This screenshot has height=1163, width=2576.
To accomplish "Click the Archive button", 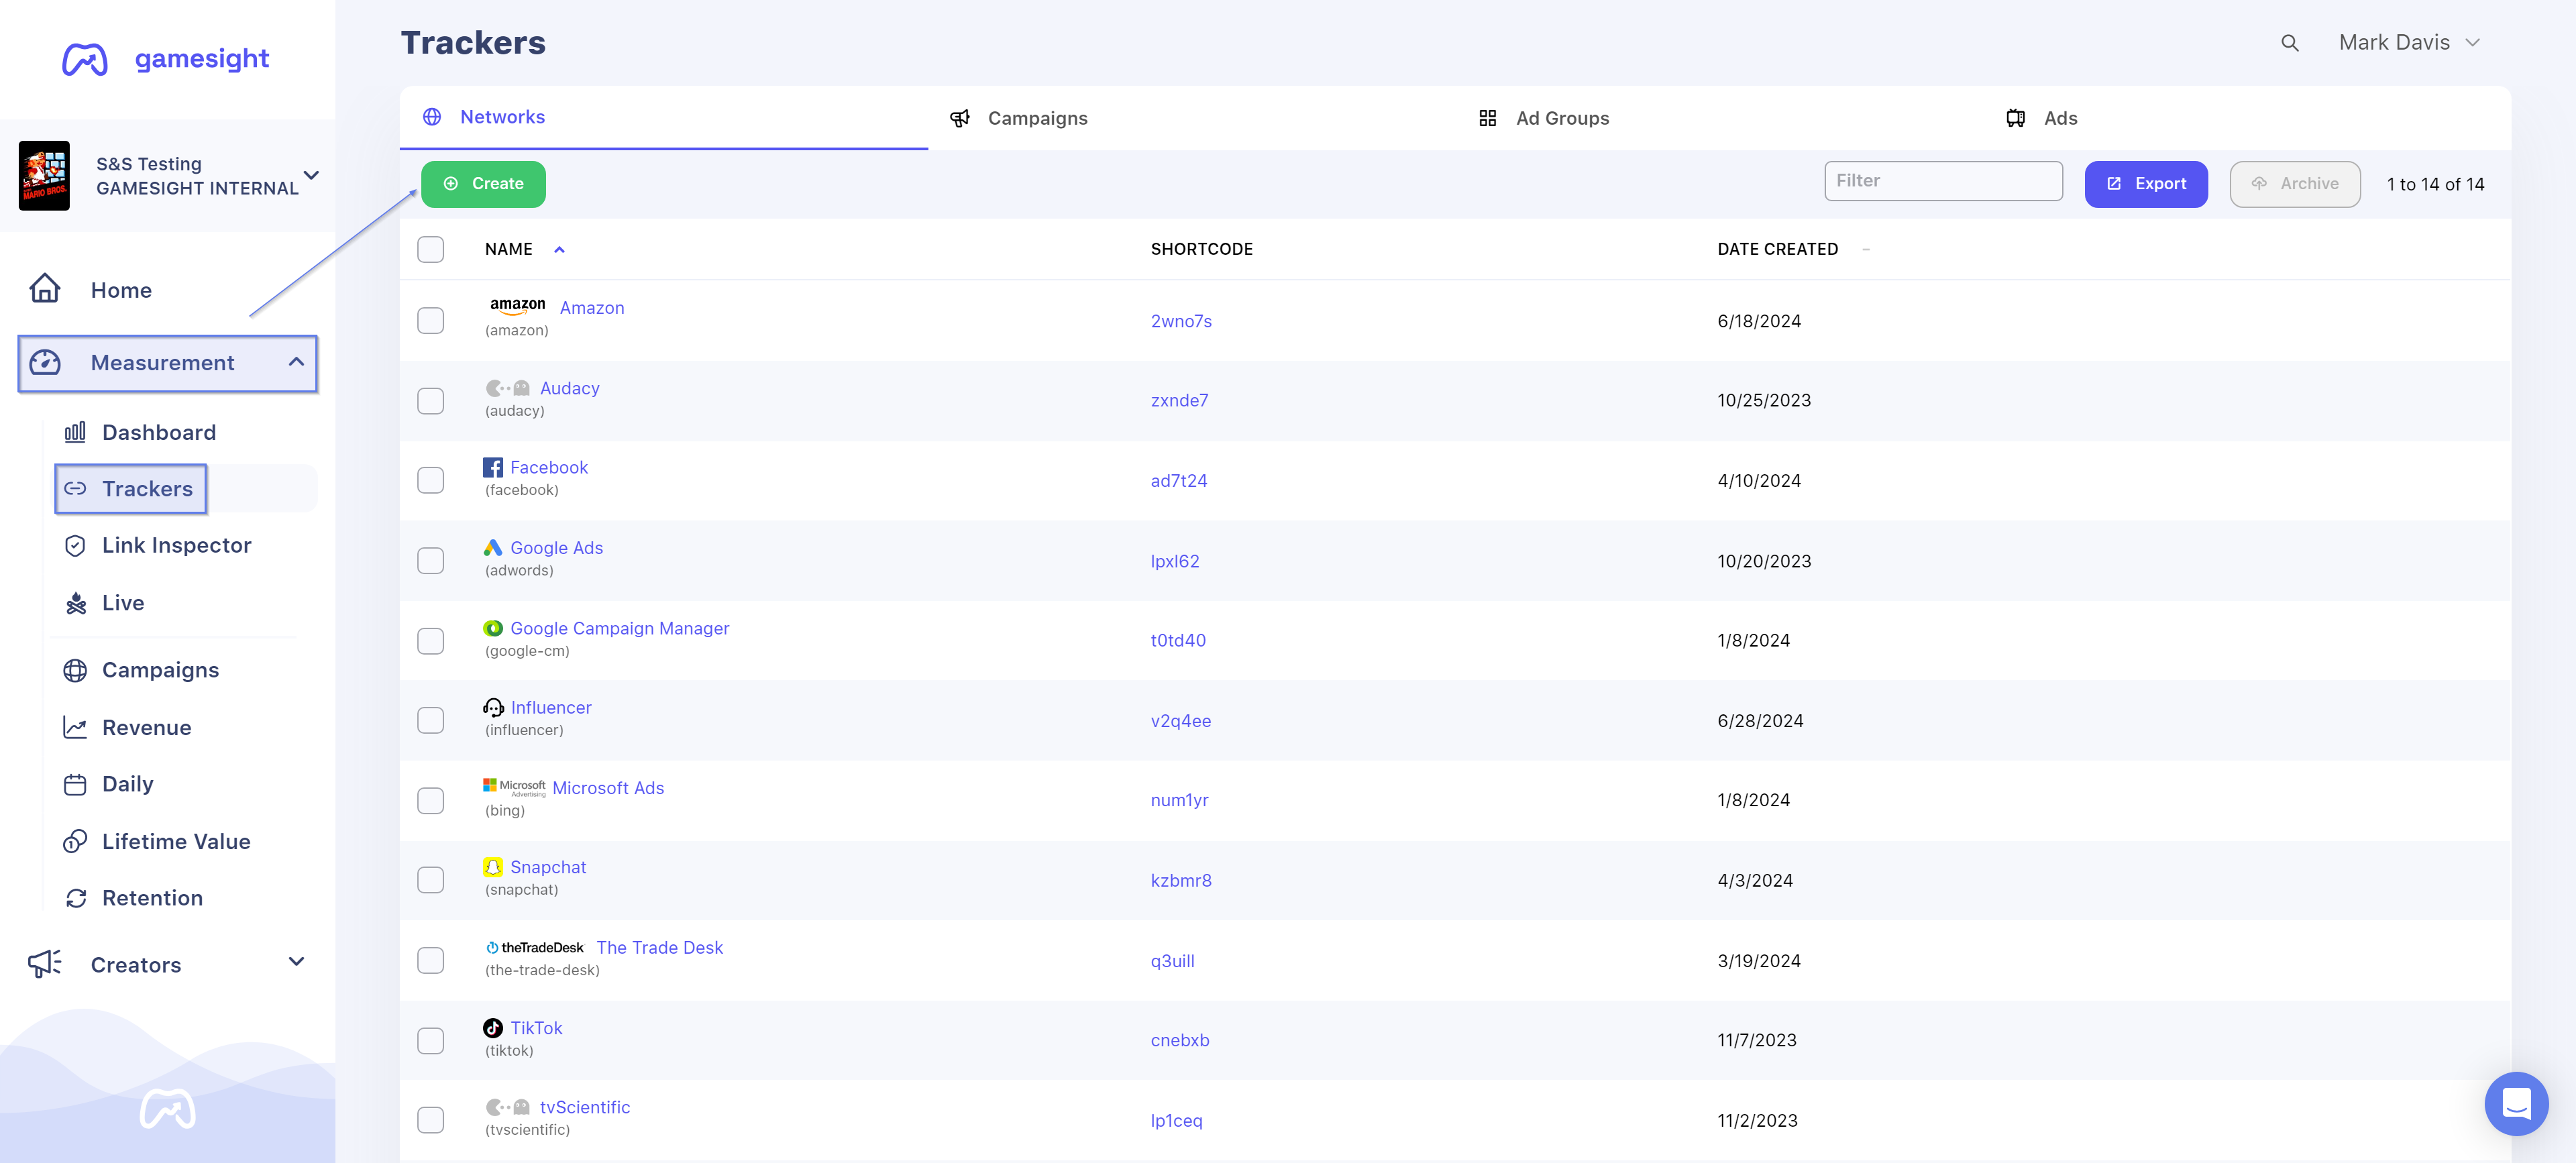I will (2294, 184).
